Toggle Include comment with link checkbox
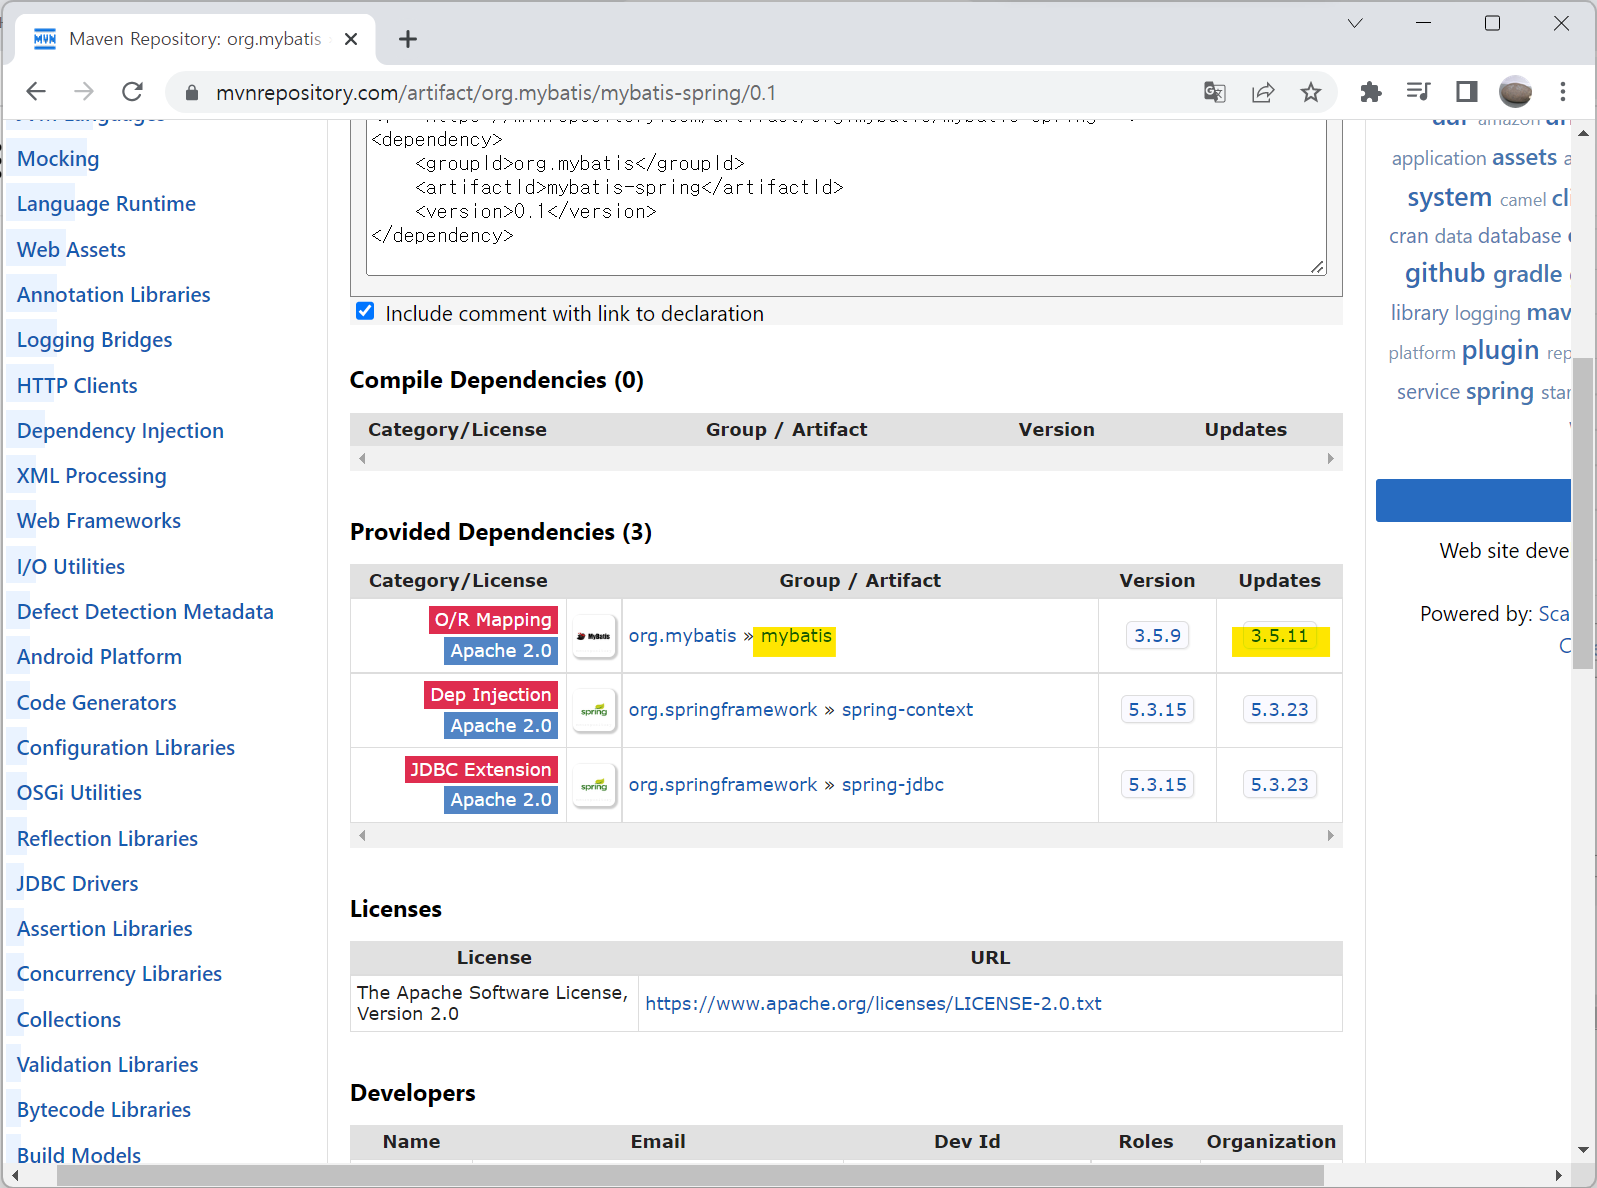Viewport: 1597px width, 1188px height. tap(365, 312)
